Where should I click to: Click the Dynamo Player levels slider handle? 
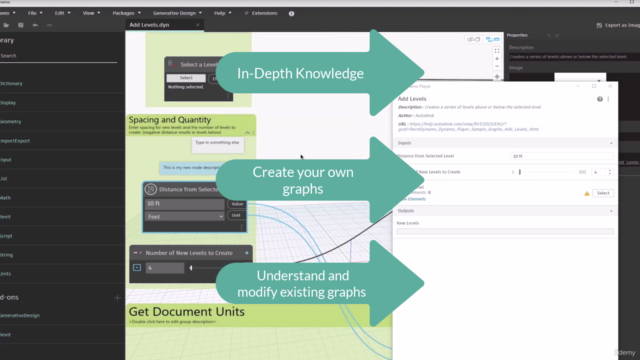(x=520, y=172)
